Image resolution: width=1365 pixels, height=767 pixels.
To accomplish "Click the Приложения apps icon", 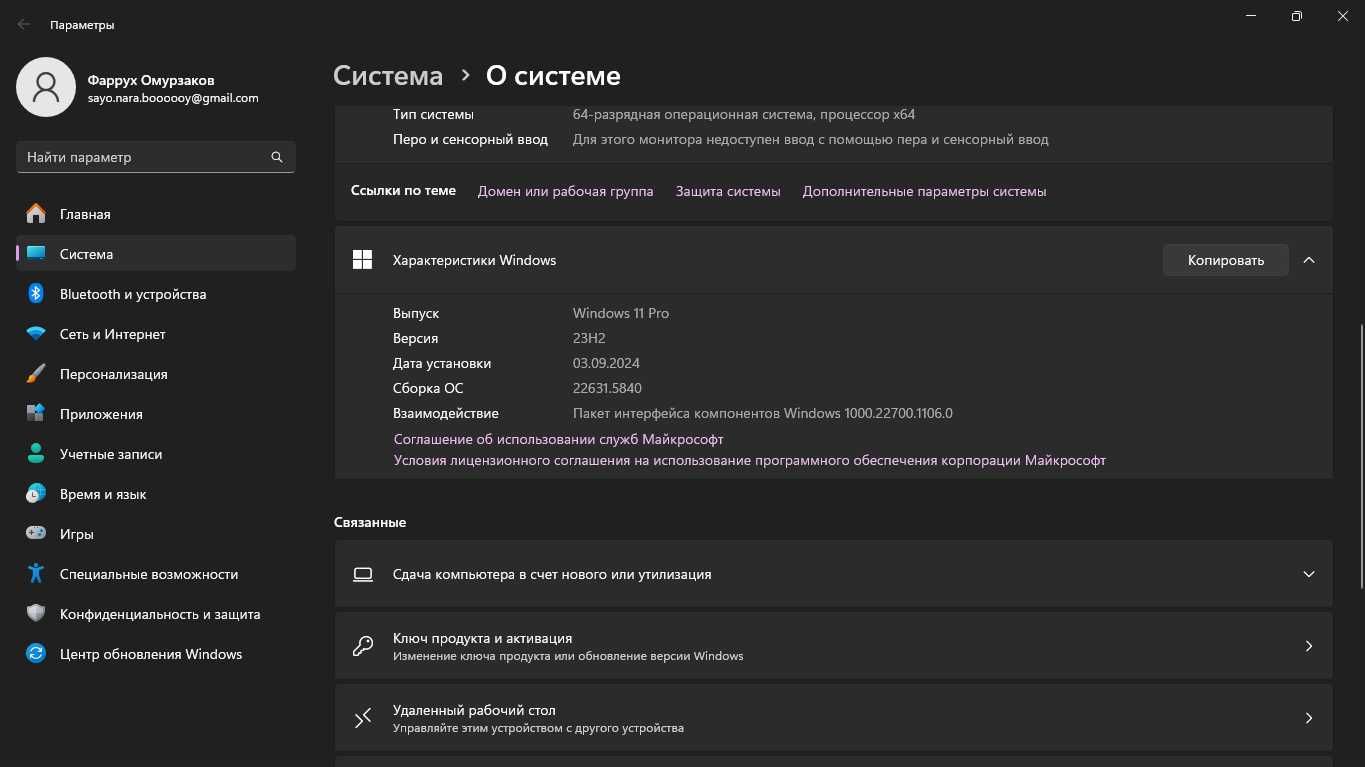I will 36,414.
